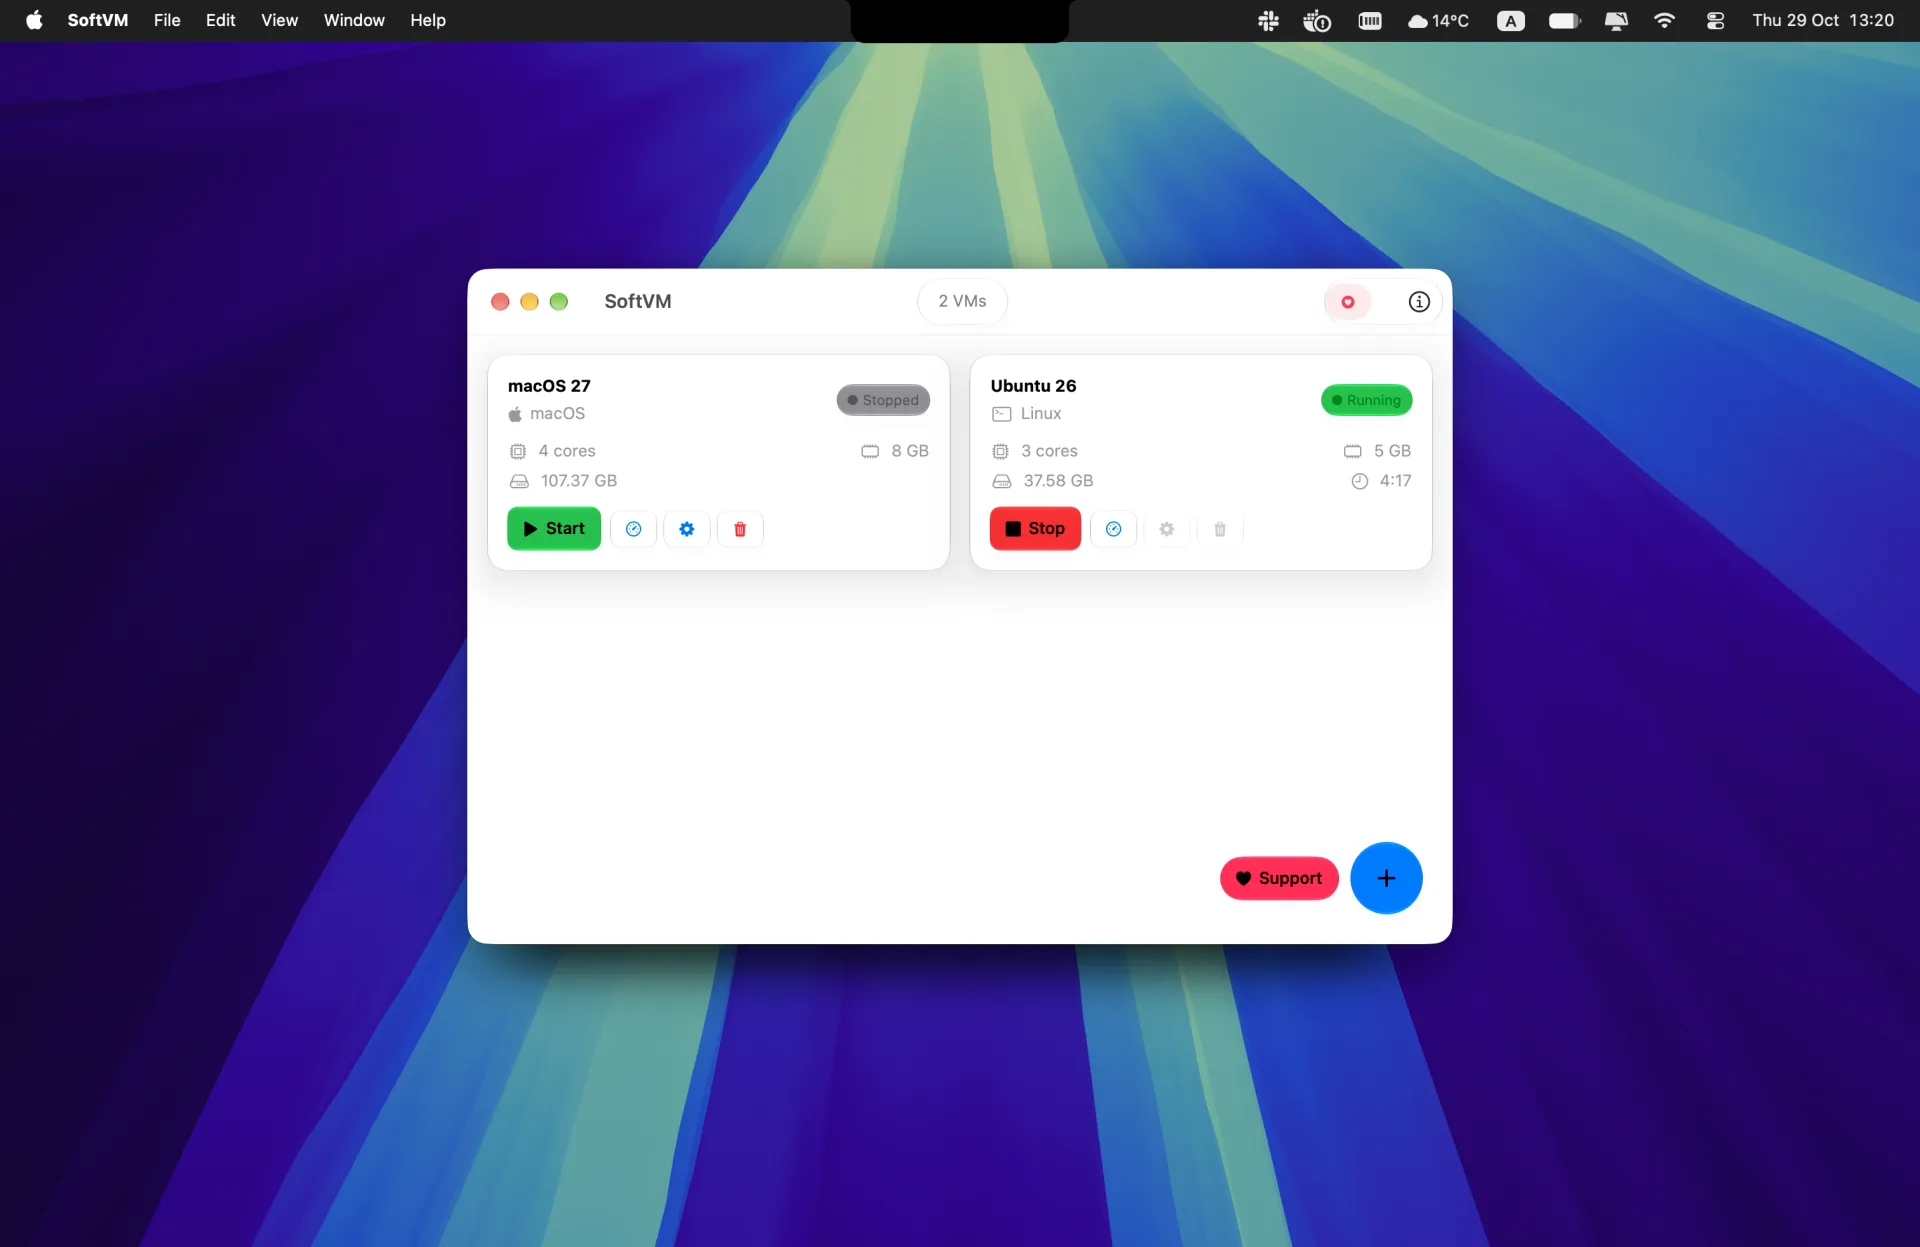Open performance gauge for macOS 27
The width and height of the screenshot is (1920, 1247).
(633, 529)
